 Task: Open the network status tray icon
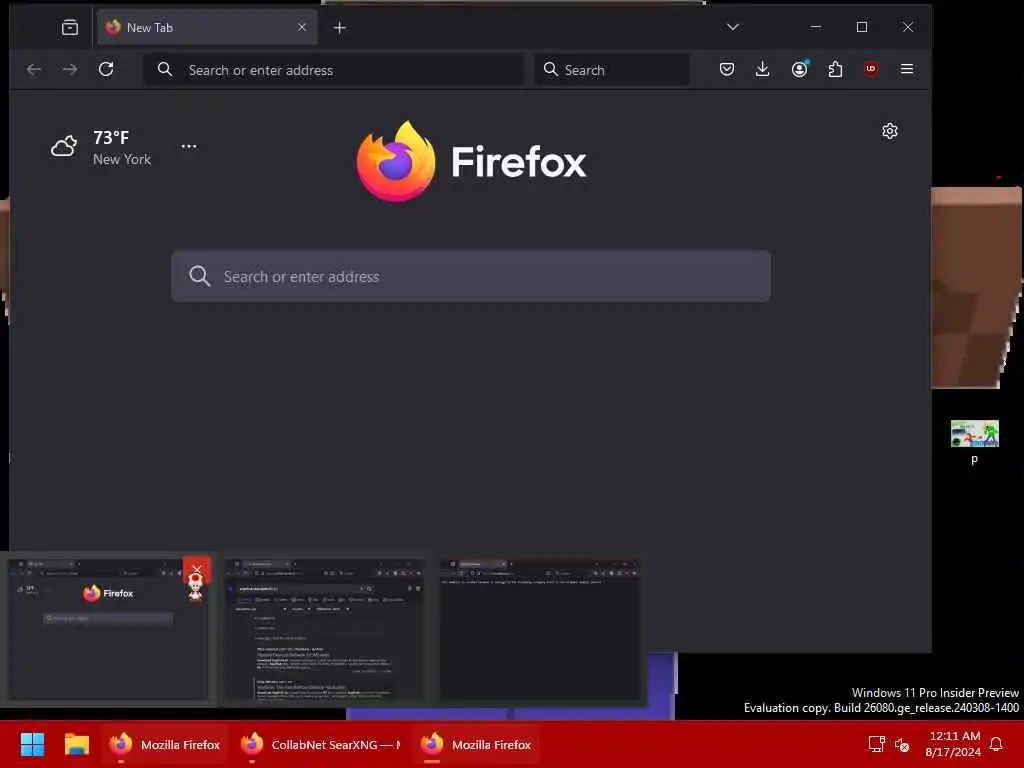tap(876, 744)
